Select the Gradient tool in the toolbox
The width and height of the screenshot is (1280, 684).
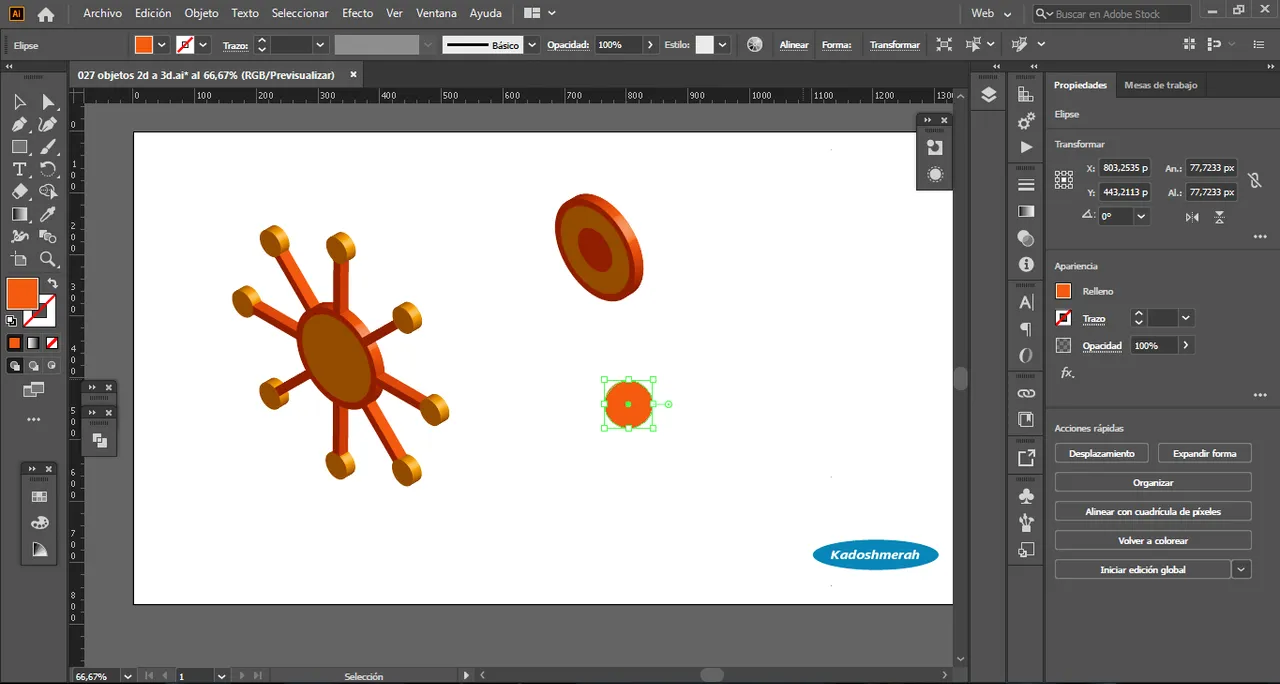[x=19, y=214]
